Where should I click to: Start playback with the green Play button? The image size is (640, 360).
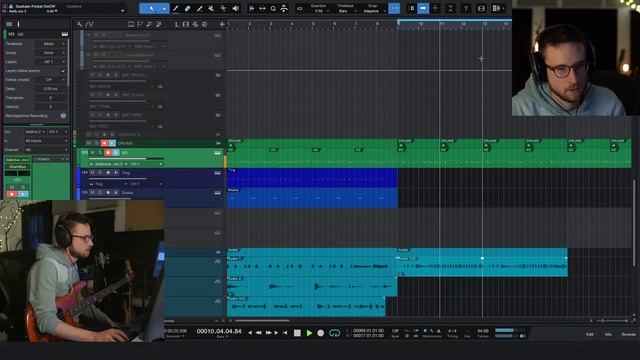coord(309,333)
